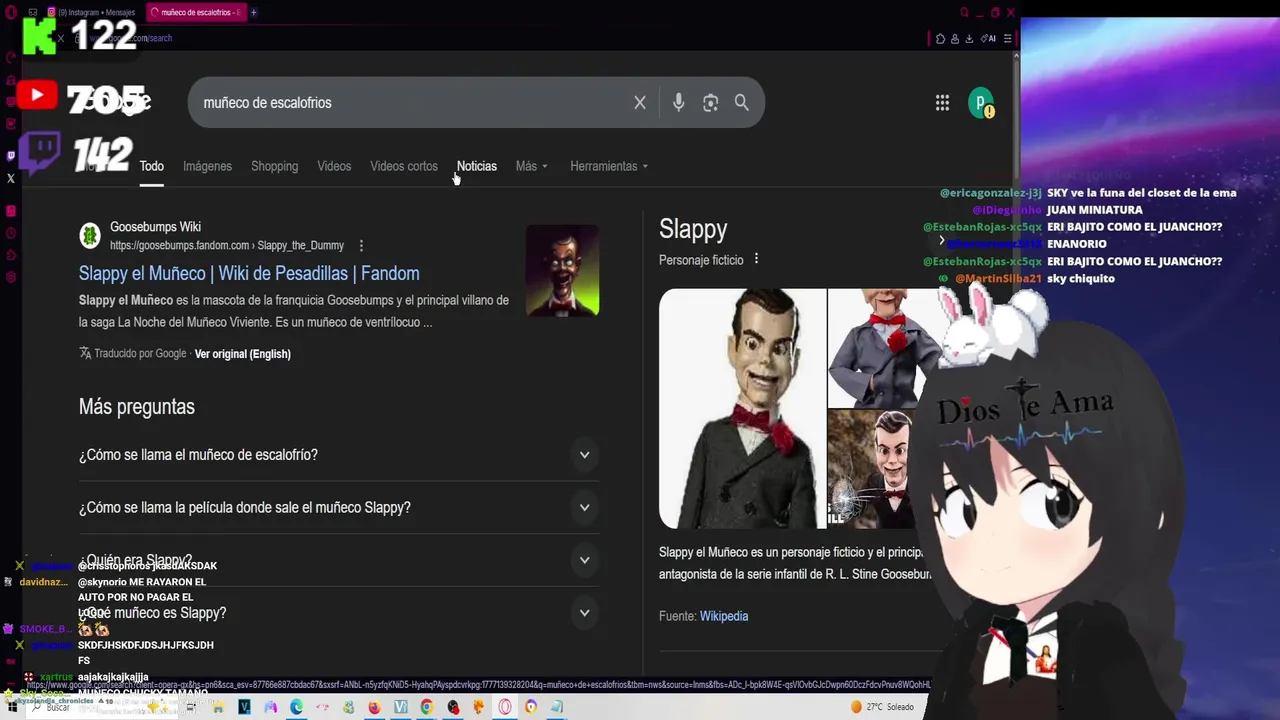1280x720 pixels.
Task: Click the goosebumps.fandom.com URL breadcrumb
Action: (227, 245)
